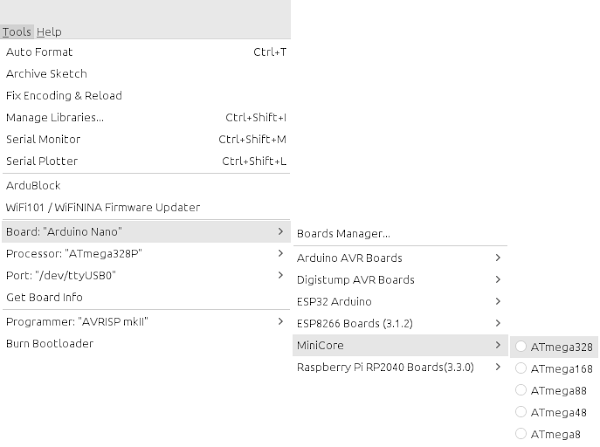
Task: Launch the Serial Plotter
Action: tap(146, 161)
